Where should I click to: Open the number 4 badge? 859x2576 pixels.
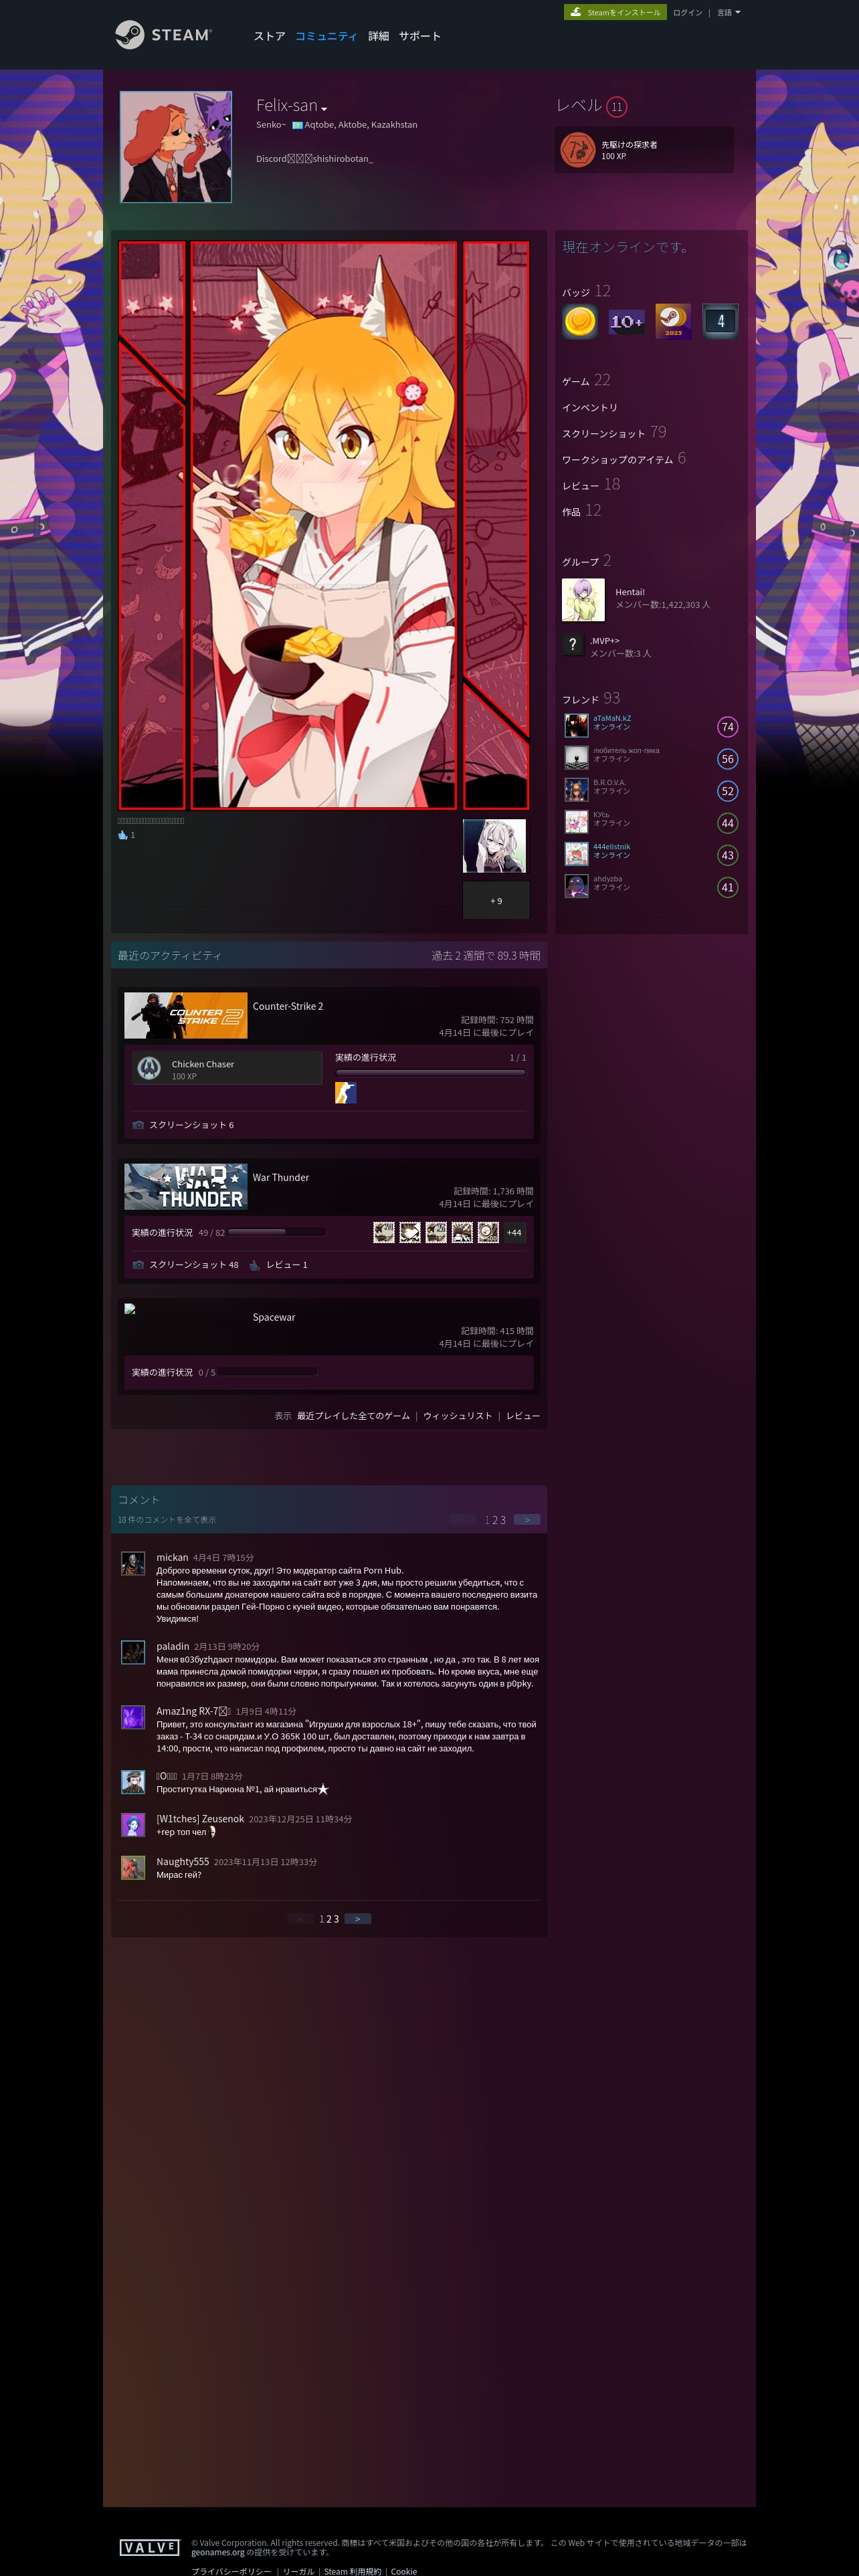[x=720, y=321]
